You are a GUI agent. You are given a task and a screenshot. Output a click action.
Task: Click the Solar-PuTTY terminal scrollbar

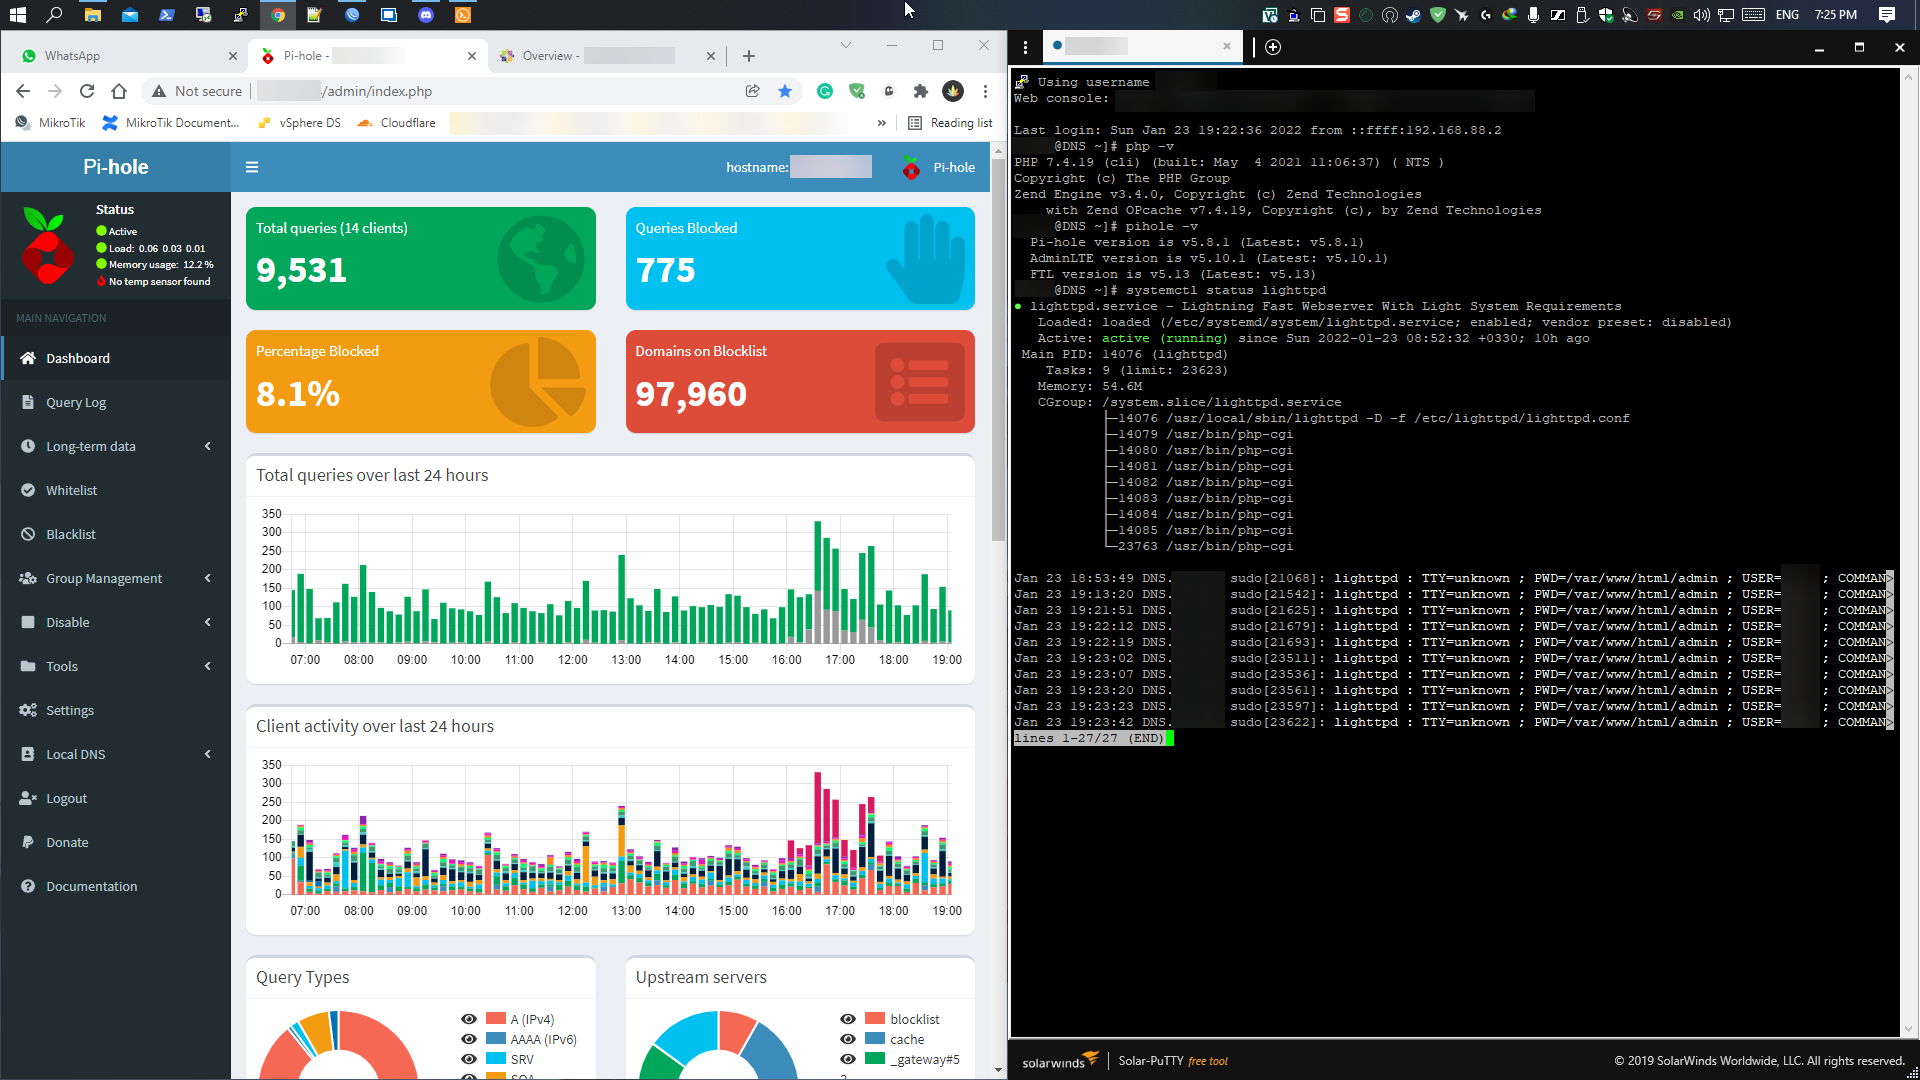[1908, 551]
